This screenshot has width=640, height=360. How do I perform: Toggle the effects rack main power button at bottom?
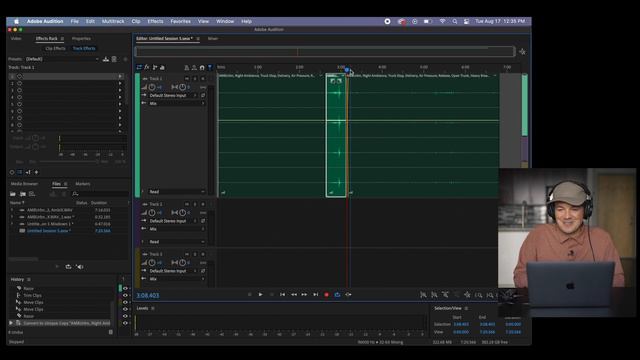pos(12,172)
